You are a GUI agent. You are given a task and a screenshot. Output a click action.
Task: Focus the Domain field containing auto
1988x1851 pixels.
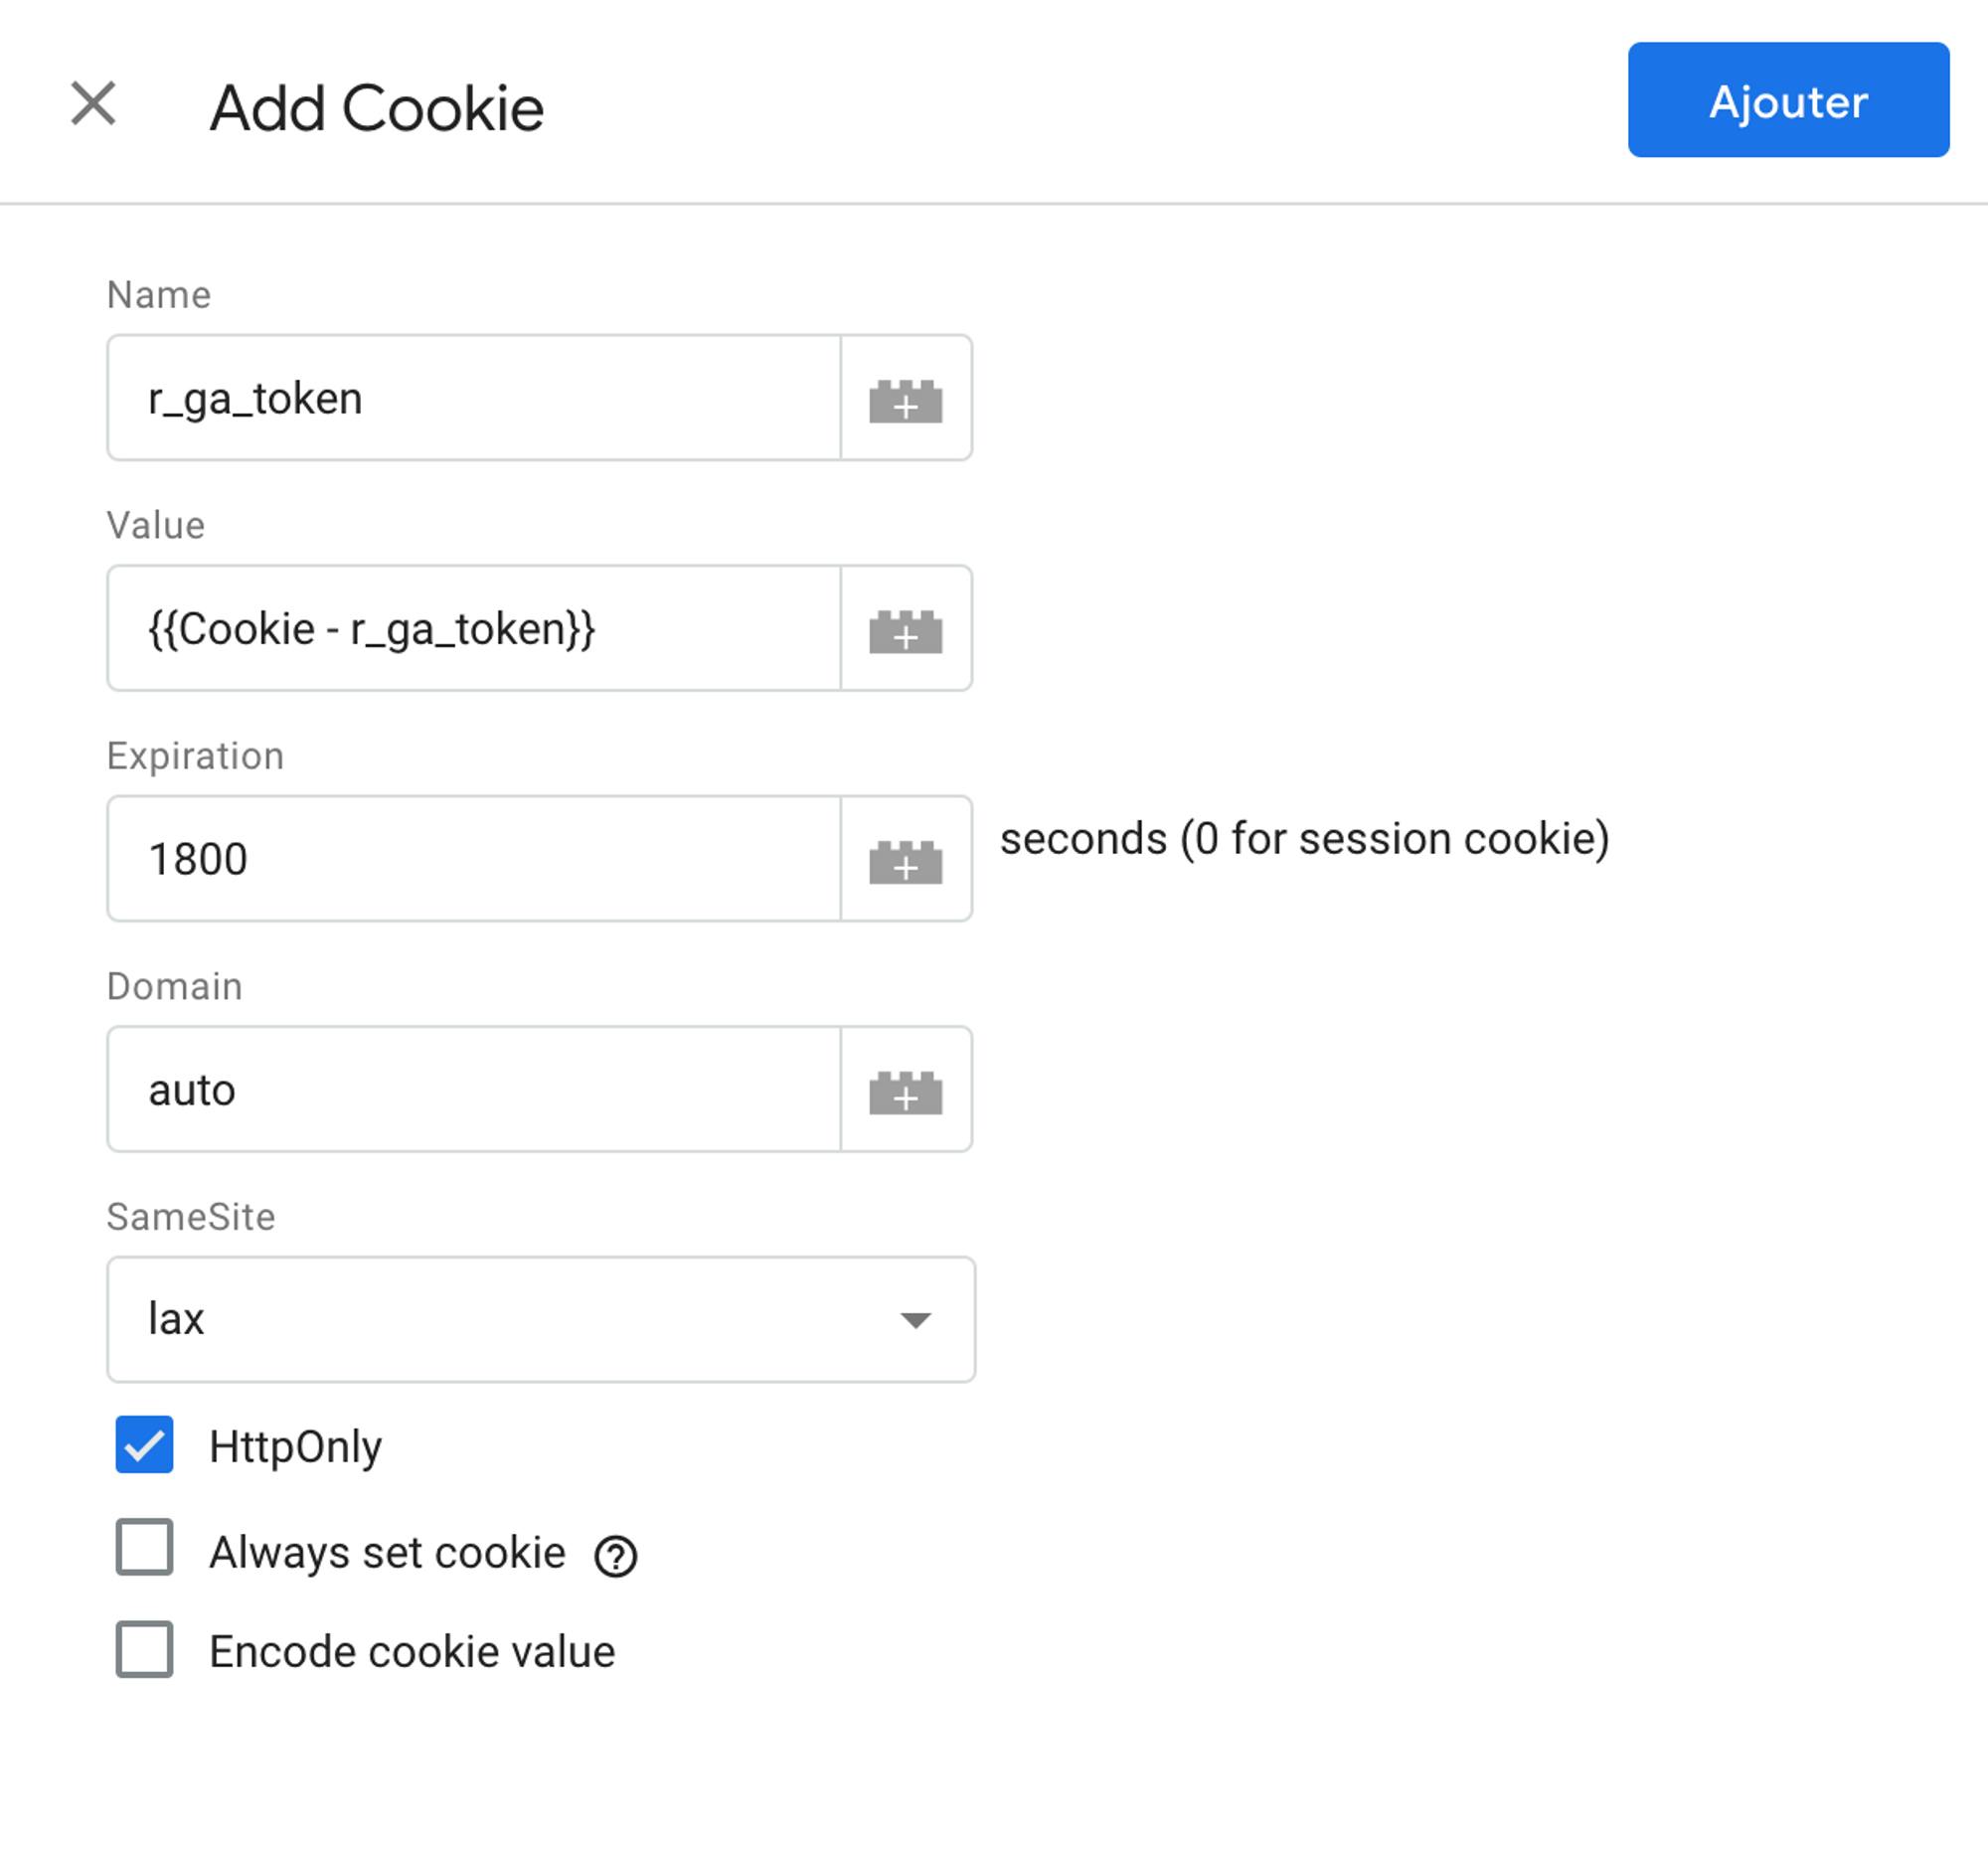pos(474,1089)
